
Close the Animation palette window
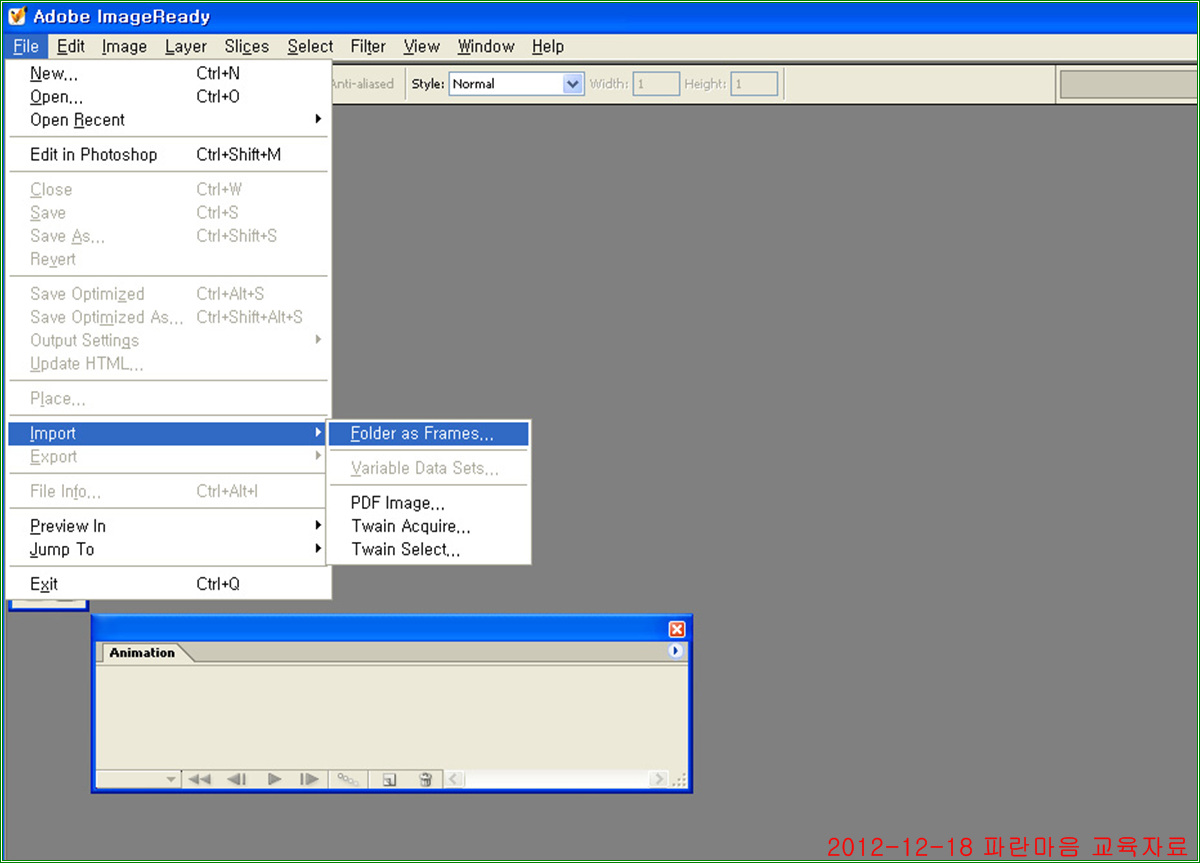point(677,629)
